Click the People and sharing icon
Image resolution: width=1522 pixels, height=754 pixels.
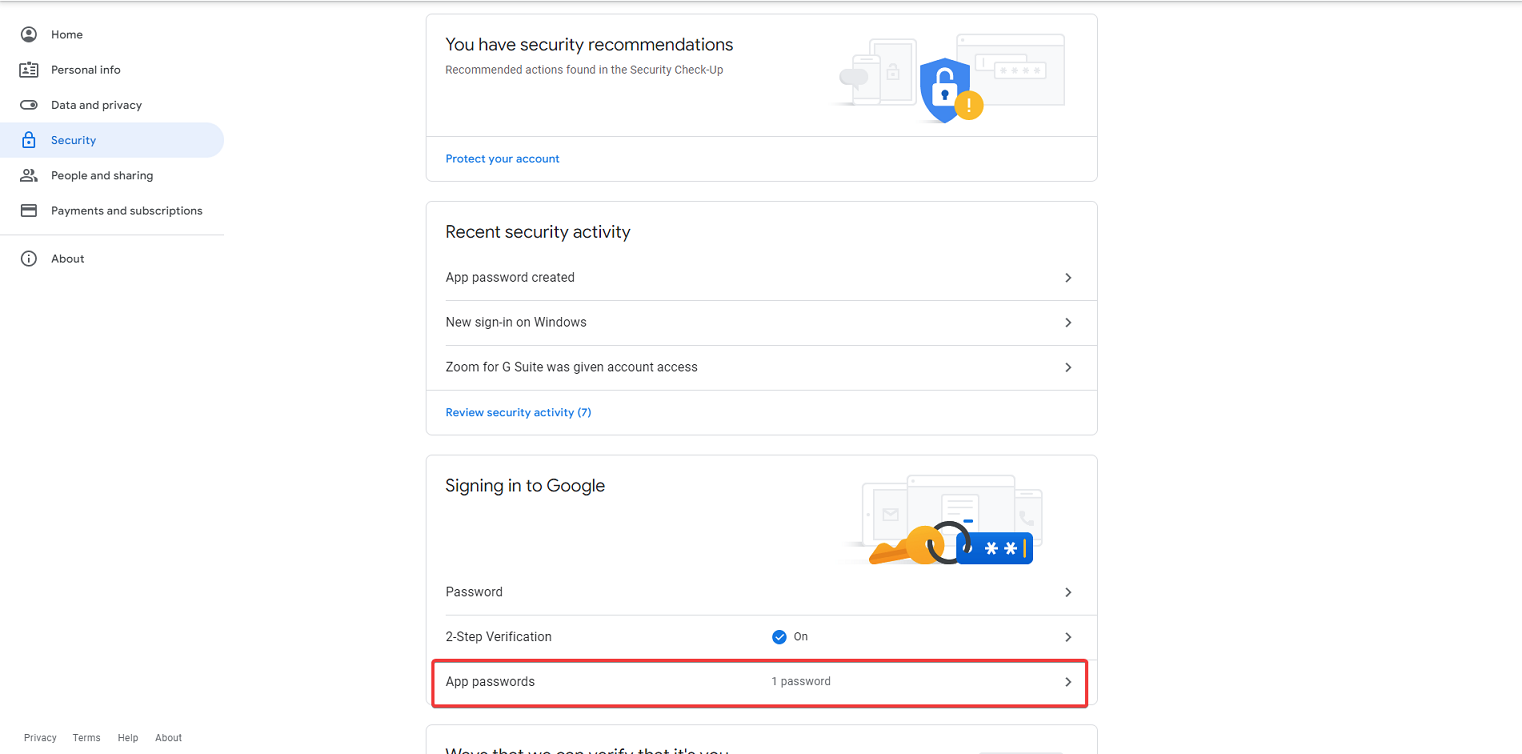pos(29,175)
